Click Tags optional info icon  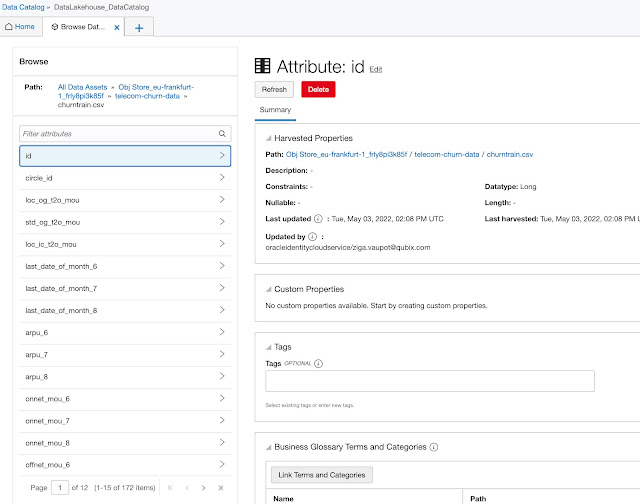click(318, 363)
